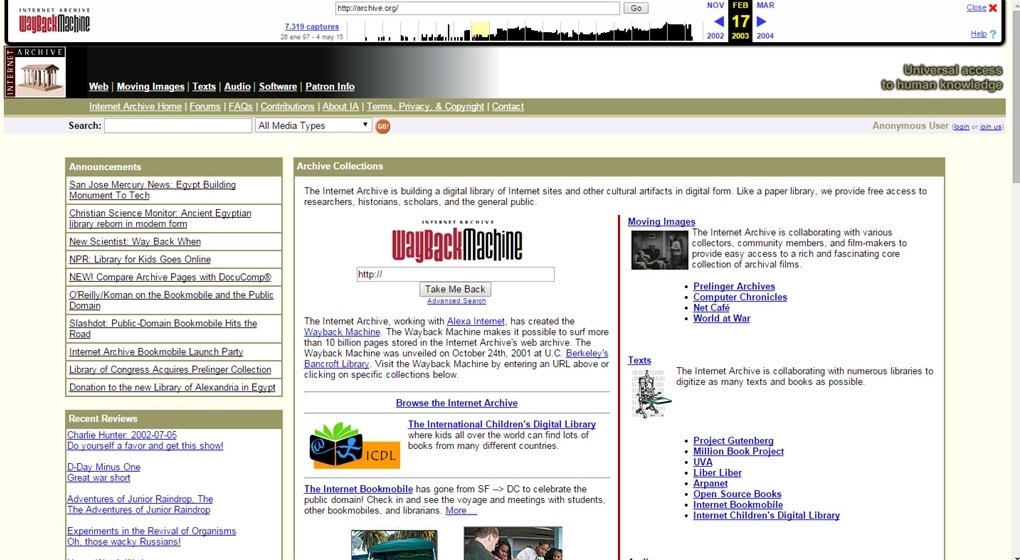Open Wayback toolbar Help link
This screenshot has width=1020, height=560.
(978, 34)
